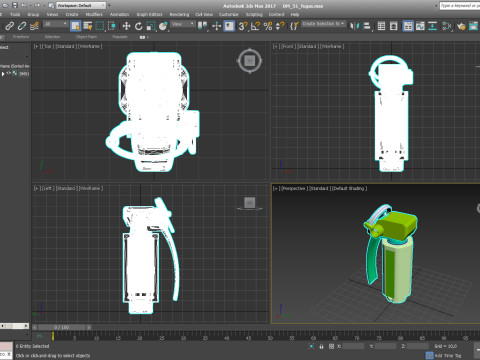Click the Edit Named Selection Sets icon

pos(294,26)
